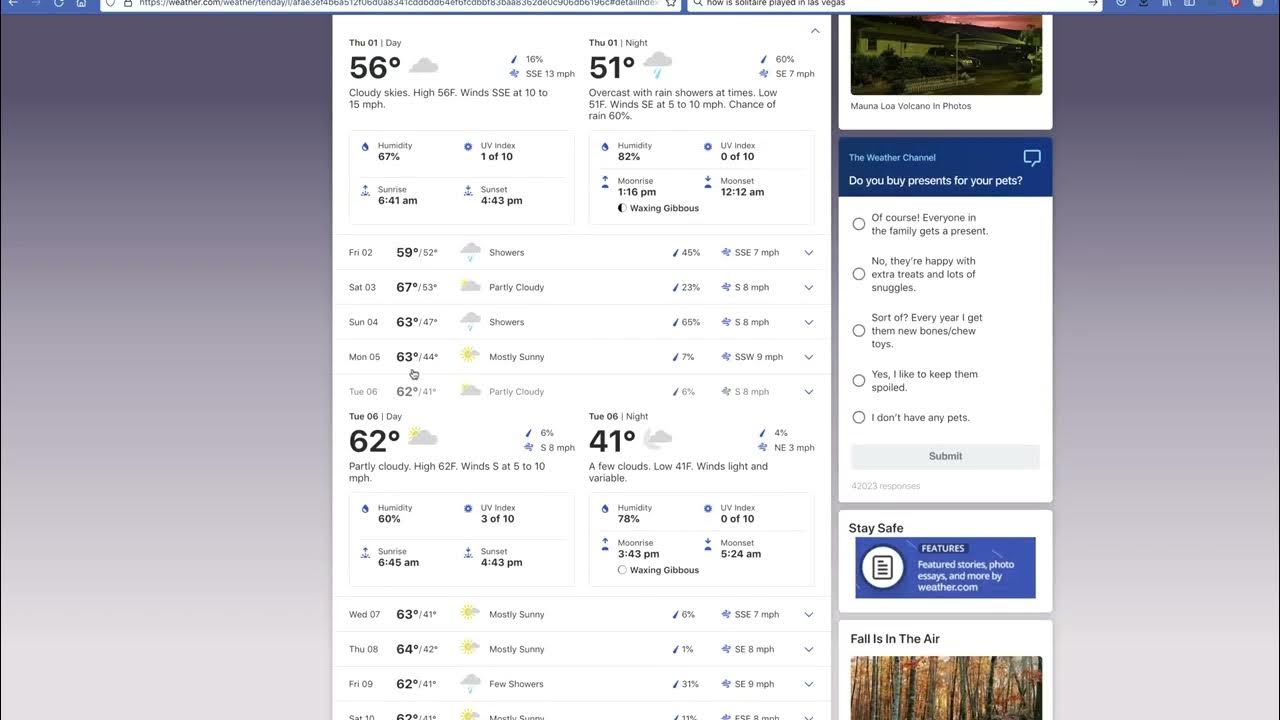Click '5:24 am' moonset time
Screen dimensions: 1280x720
click(x=741, y=554)
